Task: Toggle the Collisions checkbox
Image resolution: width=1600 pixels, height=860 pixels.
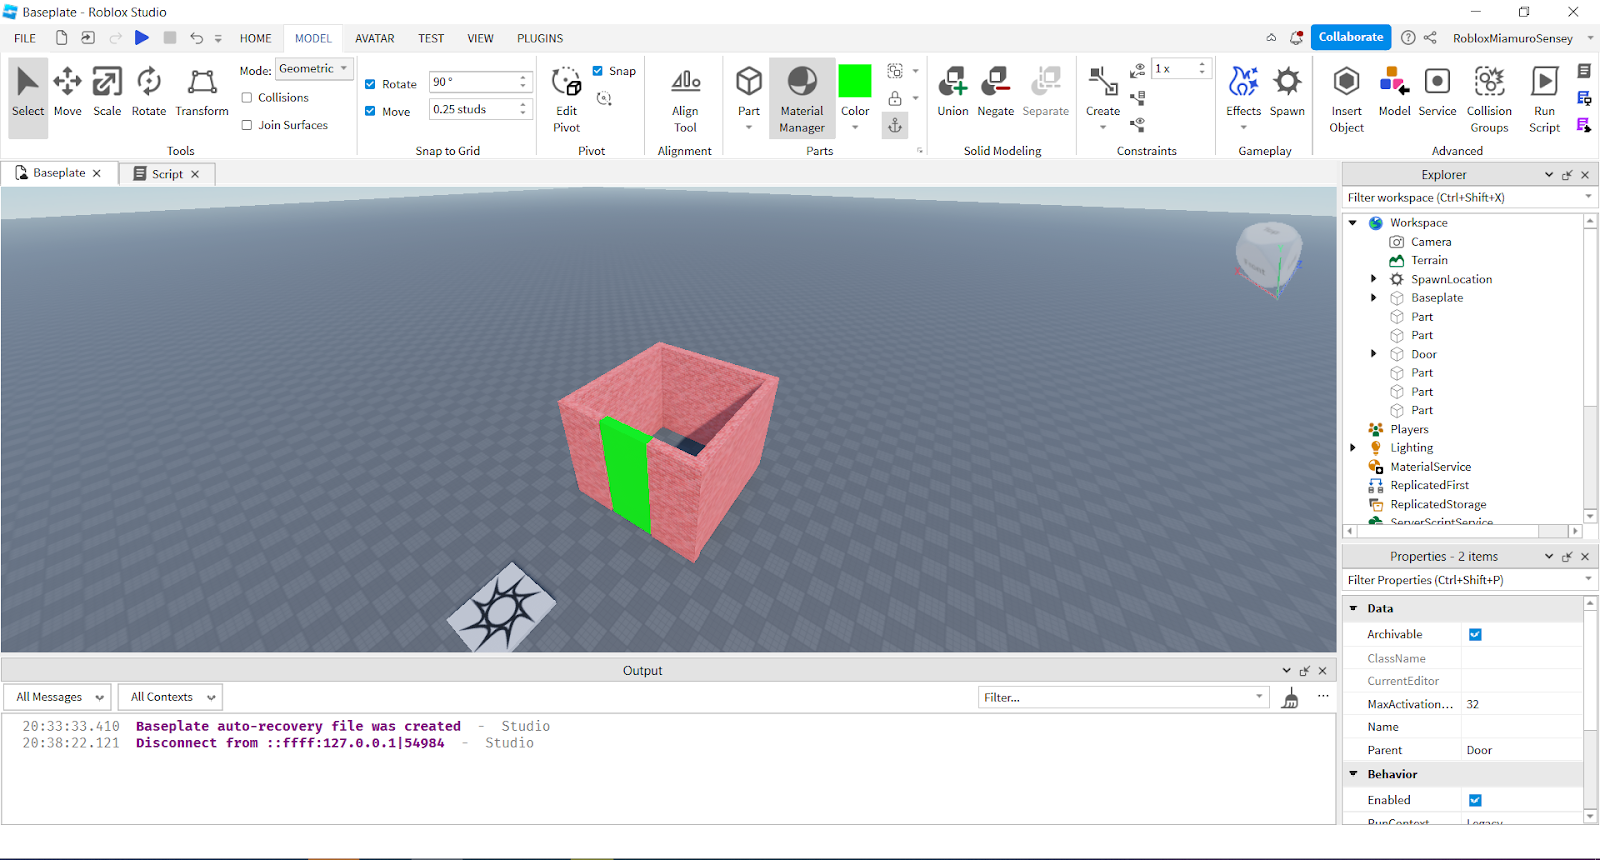Action: point(247,98)
